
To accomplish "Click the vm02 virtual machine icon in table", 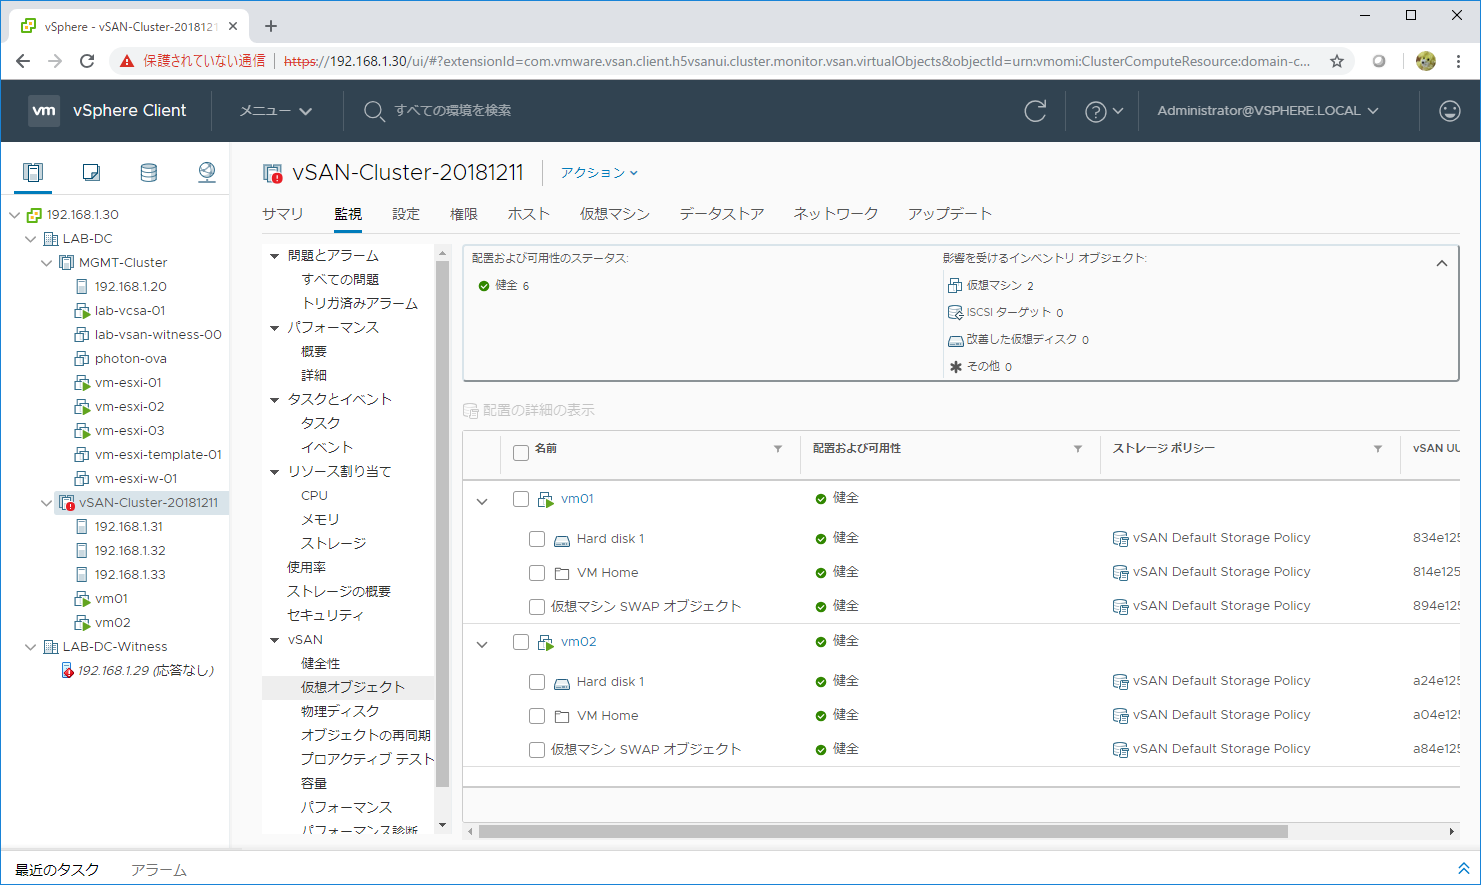I will point(546,642).
